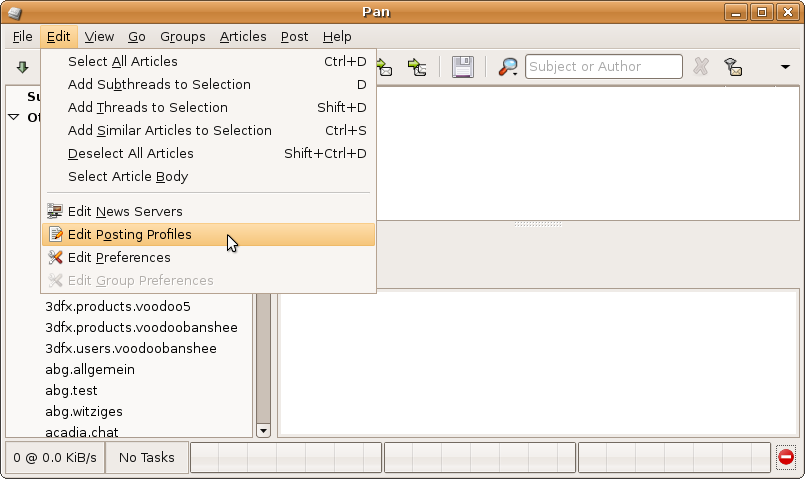Viewport: 805px width, 479px height.
Task: Click the group list scroll down arrow
Action: tap(264, 430)
